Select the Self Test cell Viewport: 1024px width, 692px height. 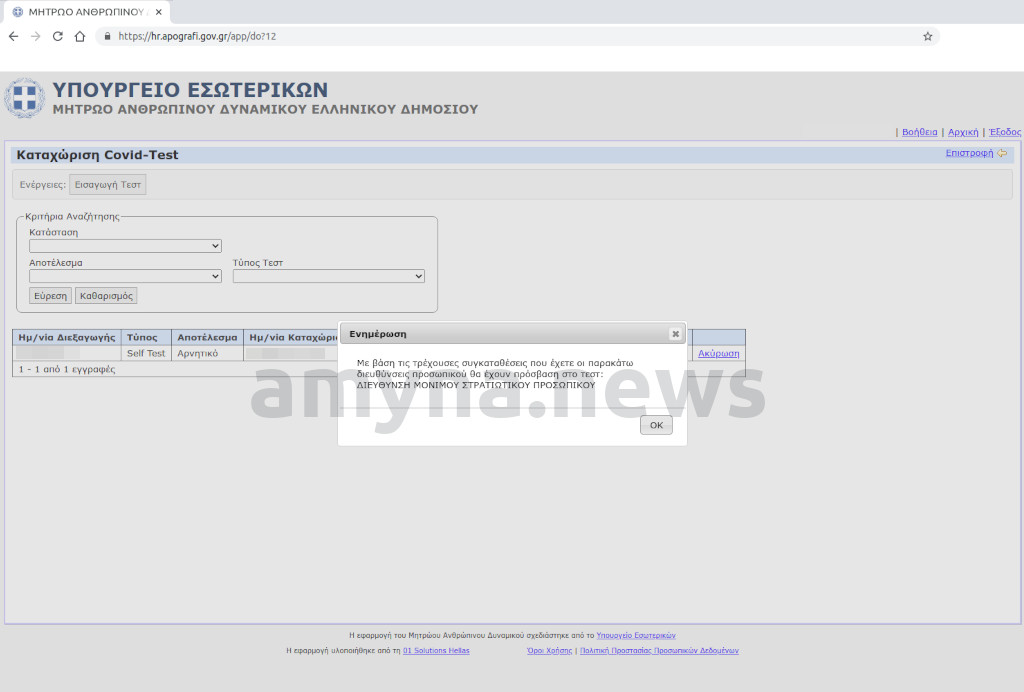(x=146, y=353)
